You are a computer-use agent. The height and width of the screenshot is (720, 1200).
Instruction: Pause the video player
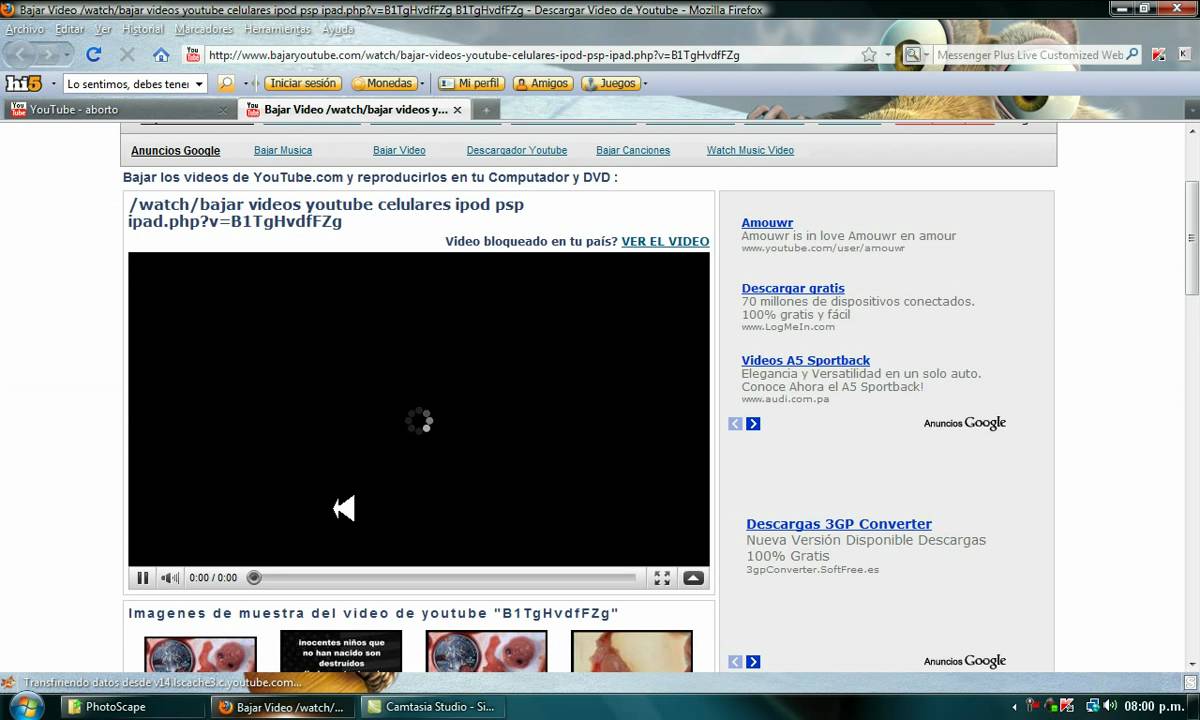[143, 578]
